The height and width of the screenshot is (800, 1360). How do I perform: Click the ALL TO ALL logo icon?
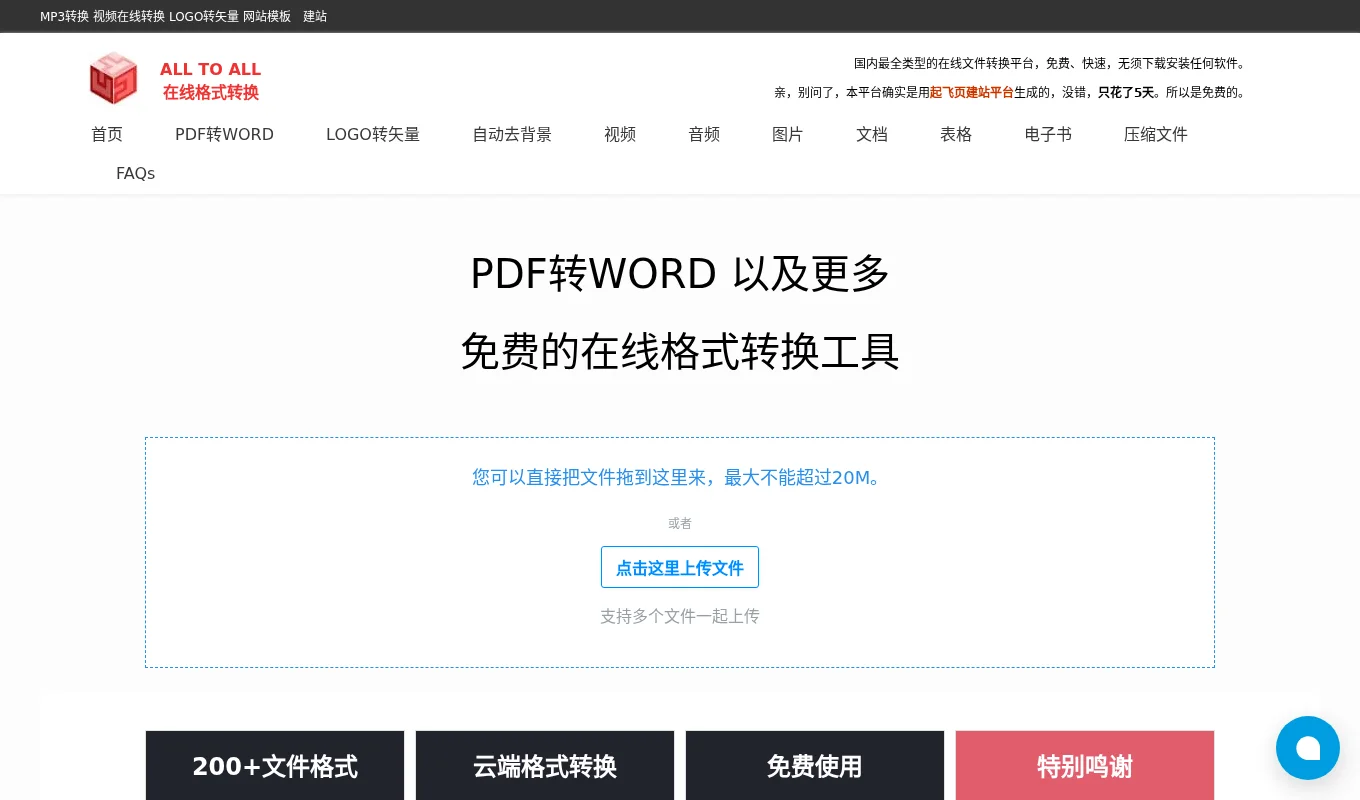point(113,78)
